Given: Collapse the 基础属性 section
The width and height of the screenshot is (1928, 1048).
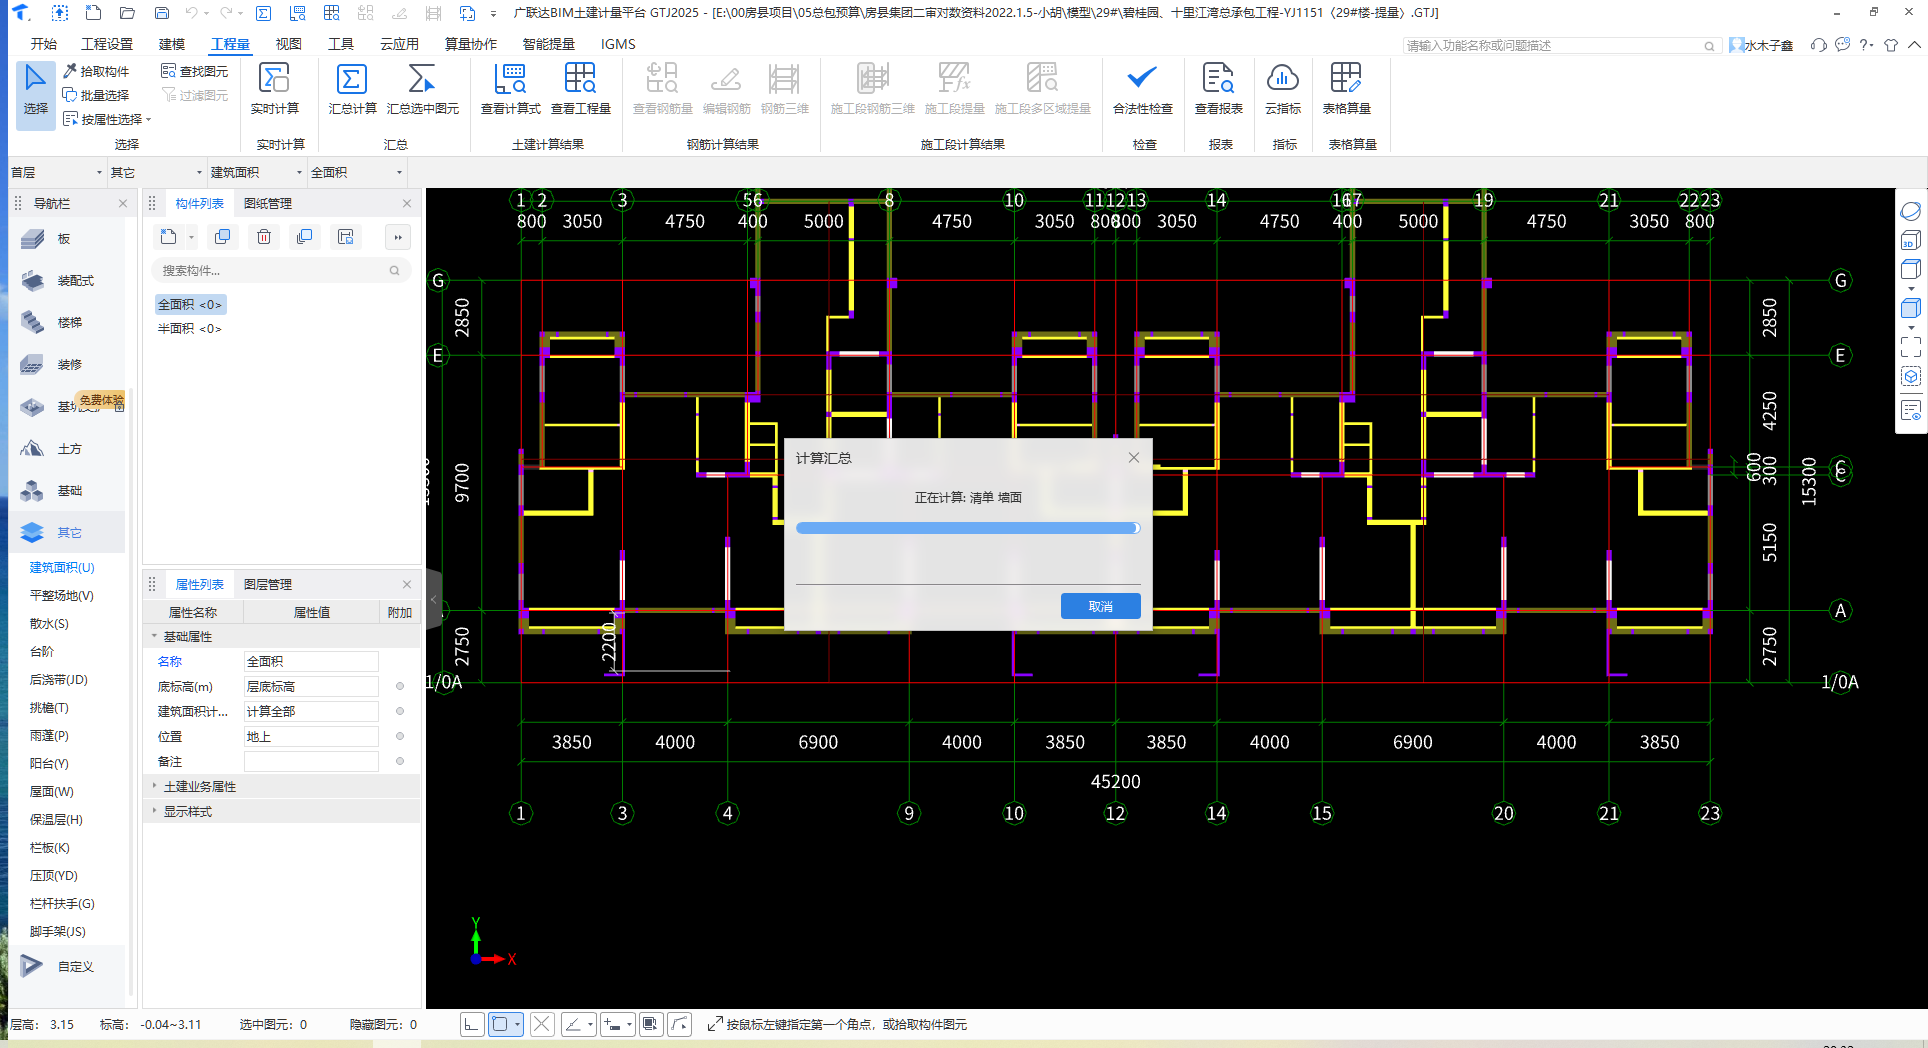Looking at the screenshot, I should tap(154, 636).
